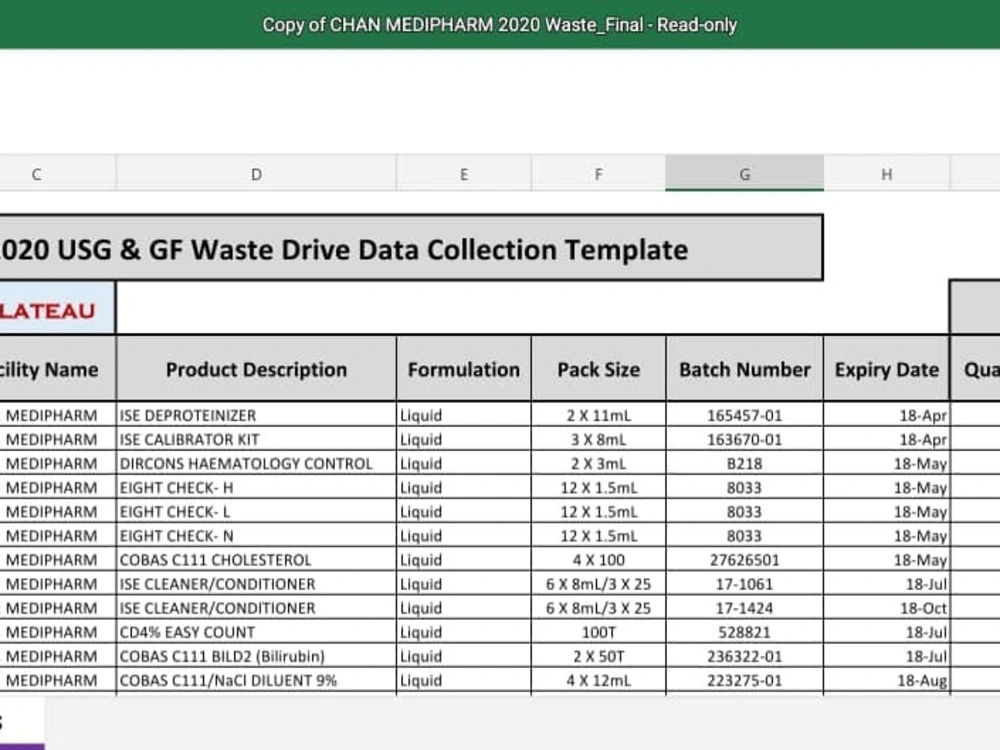Select pack size 4 X 12mL
1000x750 pixels.
click(x=598, y=680)
